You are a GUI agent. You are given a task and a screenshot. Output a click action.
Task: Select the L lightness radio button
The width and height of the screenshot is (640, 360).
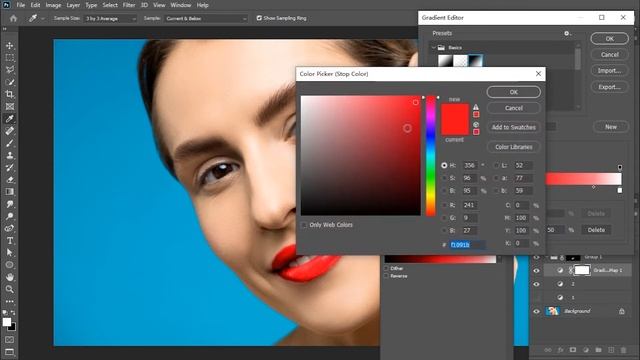496,165
